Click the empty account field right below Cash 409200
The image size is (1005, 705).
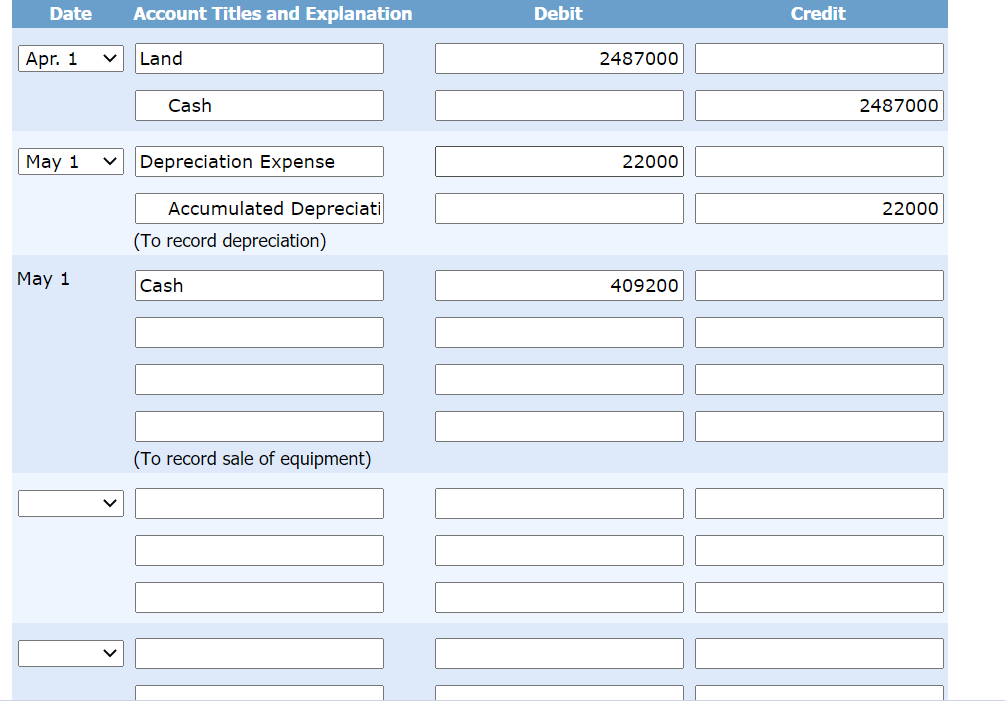point(260,333)
